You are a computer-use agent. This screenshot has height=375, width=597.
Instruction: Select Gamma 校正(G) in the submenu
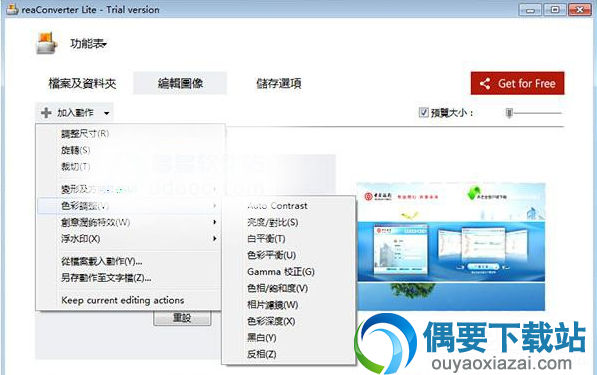coord(289,272)
